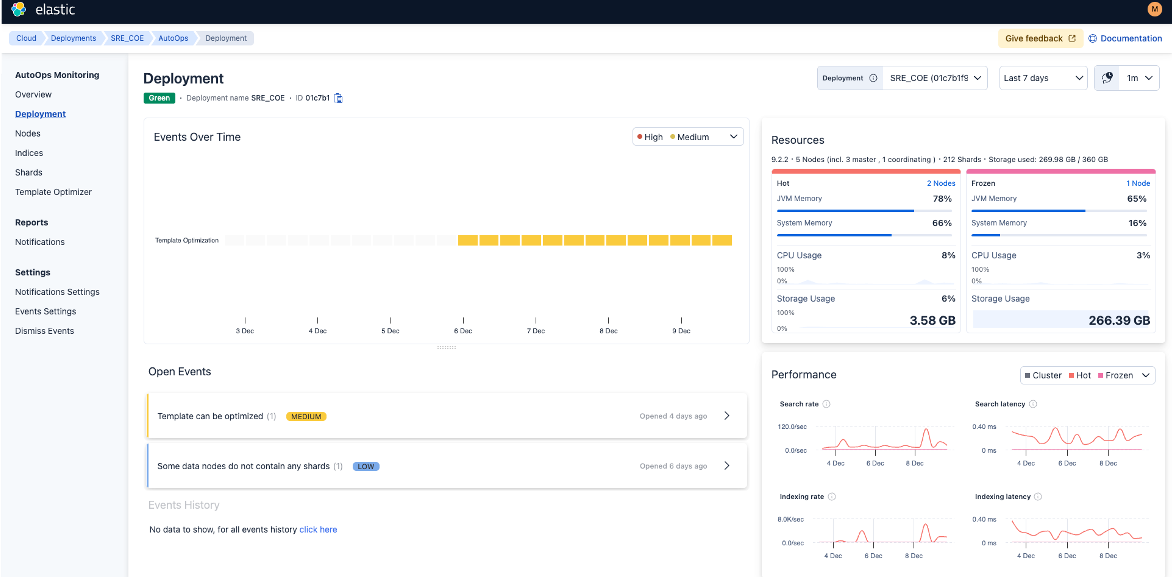
Task: Click the 2 Nodes link in Hot tier
Action: tap(941, 184)
